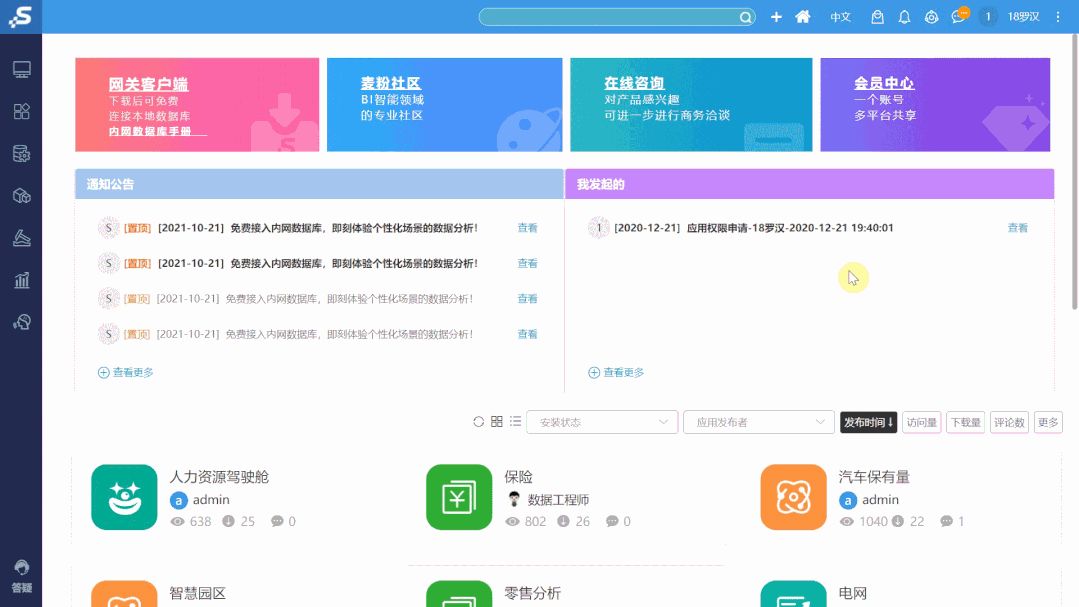The height and width of the screenshot is (607, 1079).
Task: Click the 智慧园区 app title
Action: click(197, 593)
